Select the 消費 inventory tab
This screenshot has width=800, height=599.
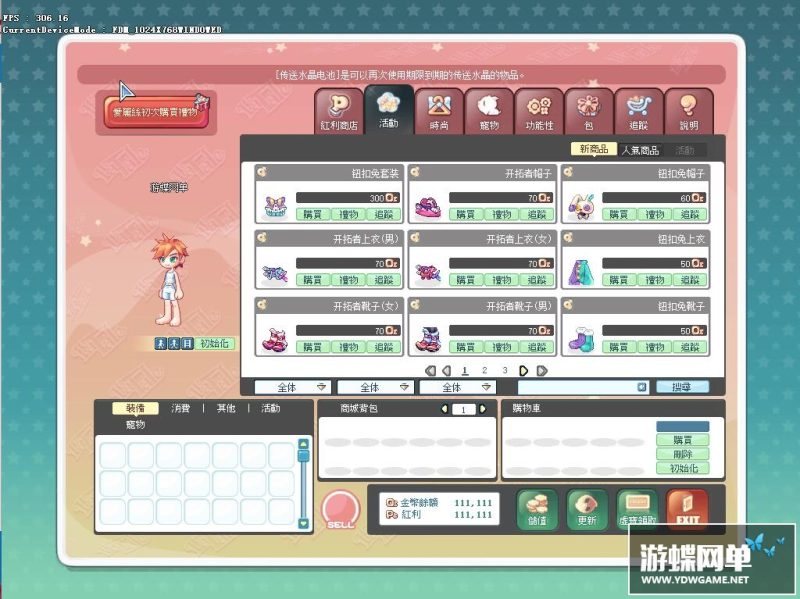(181, 408)
